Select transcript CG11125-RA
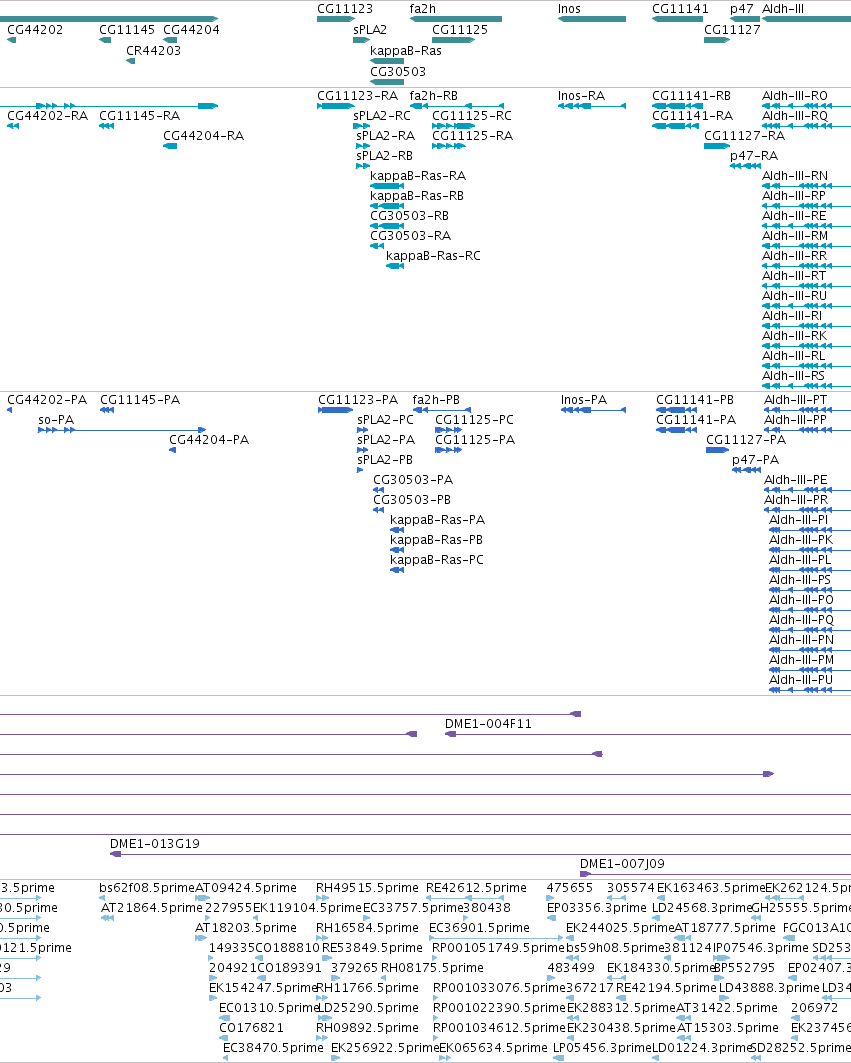This screenshot has height=1063, width=851. (x=473, y=136)
